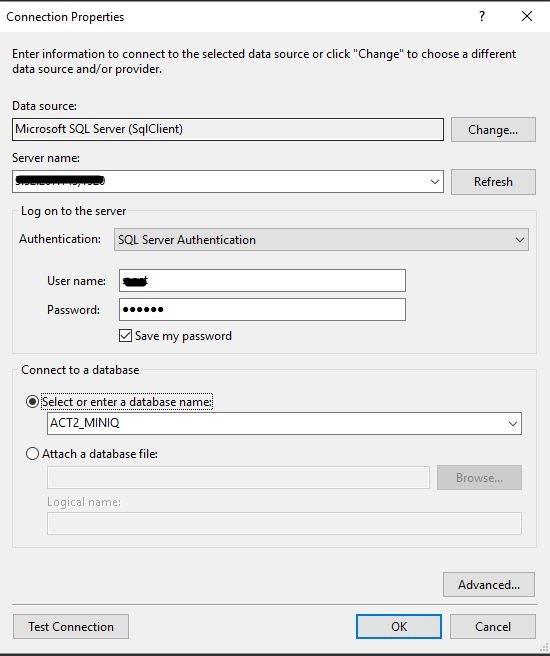The width and height of the screenshot is (550, 656).
Task: Choose Attach a database file radio
Action: (x=32, y=454)
